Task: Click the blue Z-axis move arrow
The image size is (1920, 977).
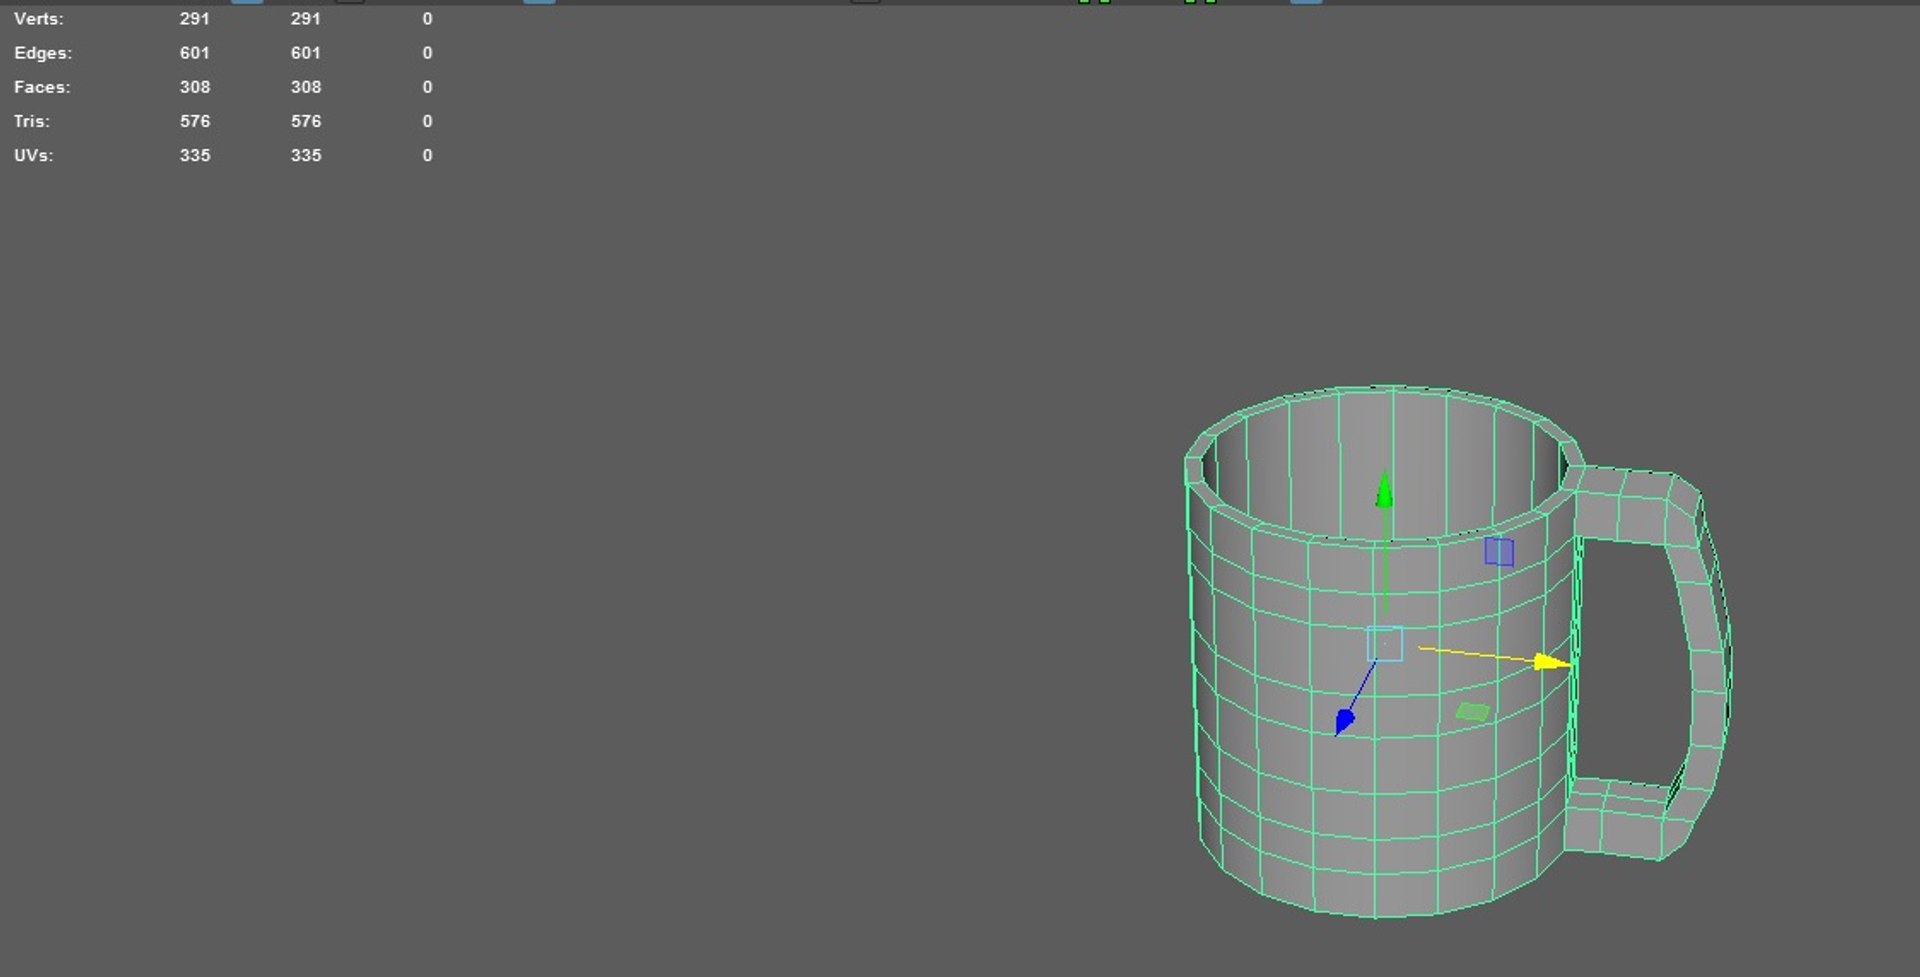Action: (1345, 720)
